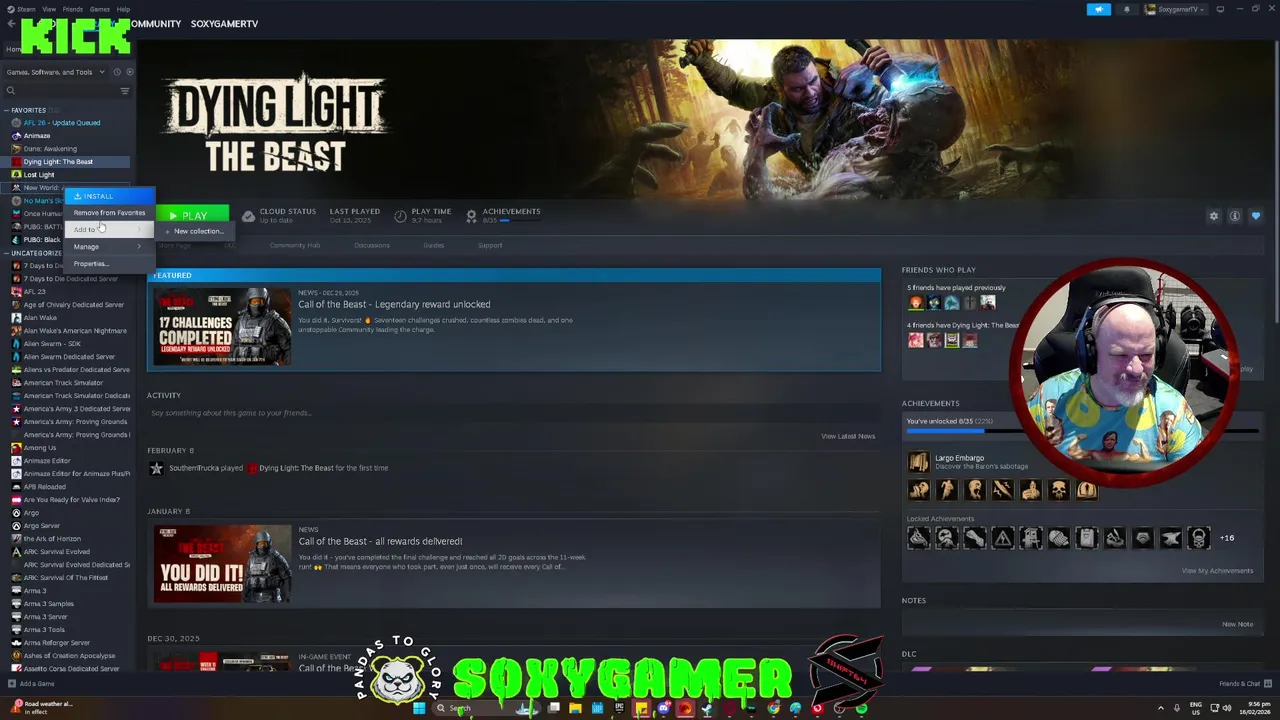
Task: Open Discord icon on taskbar
Action: point(663,708)
